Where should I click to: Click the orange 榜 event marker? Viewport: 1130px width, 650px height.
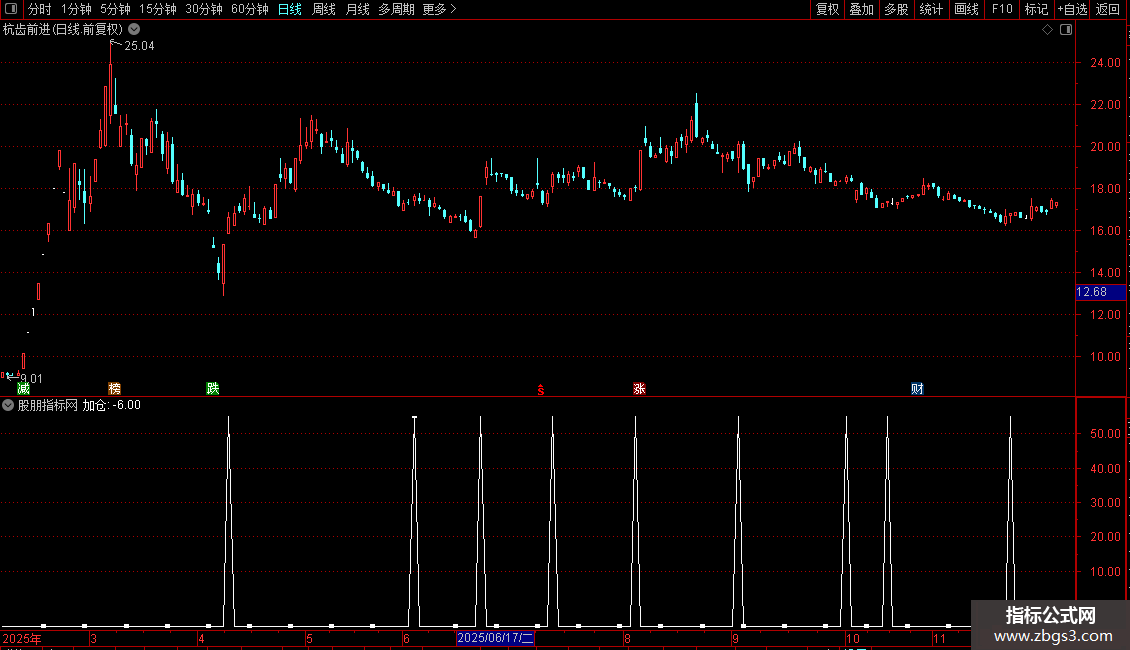[x=115, y=388]
